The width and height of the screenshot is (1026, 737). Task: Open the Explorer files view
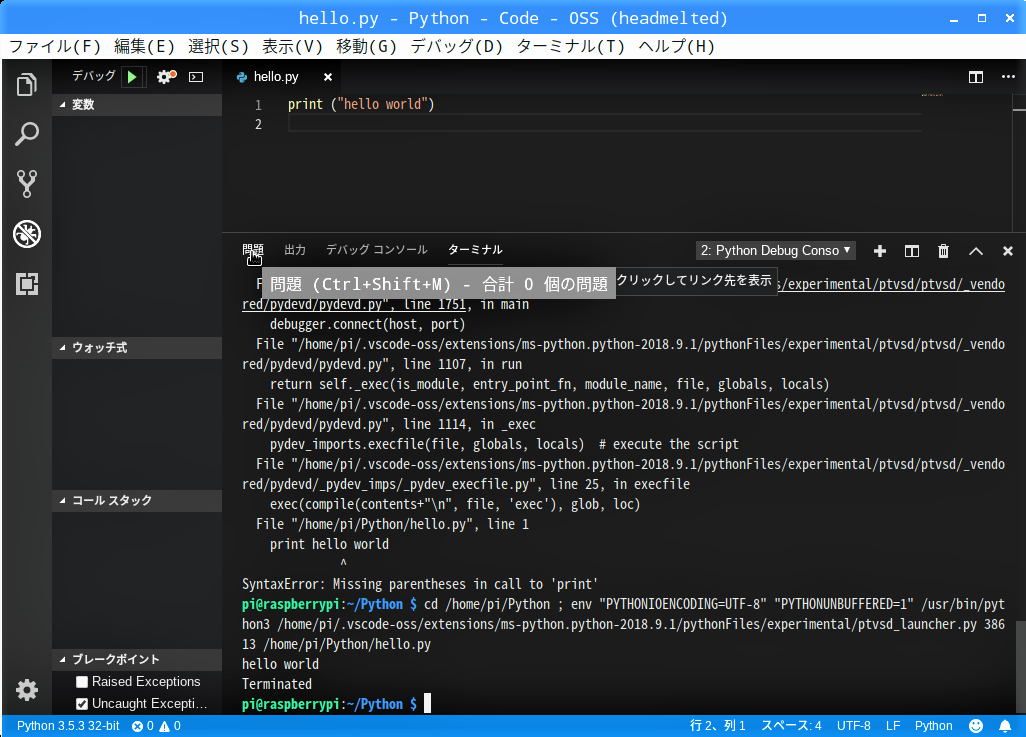pyautogui.click(x=26, y=84)
